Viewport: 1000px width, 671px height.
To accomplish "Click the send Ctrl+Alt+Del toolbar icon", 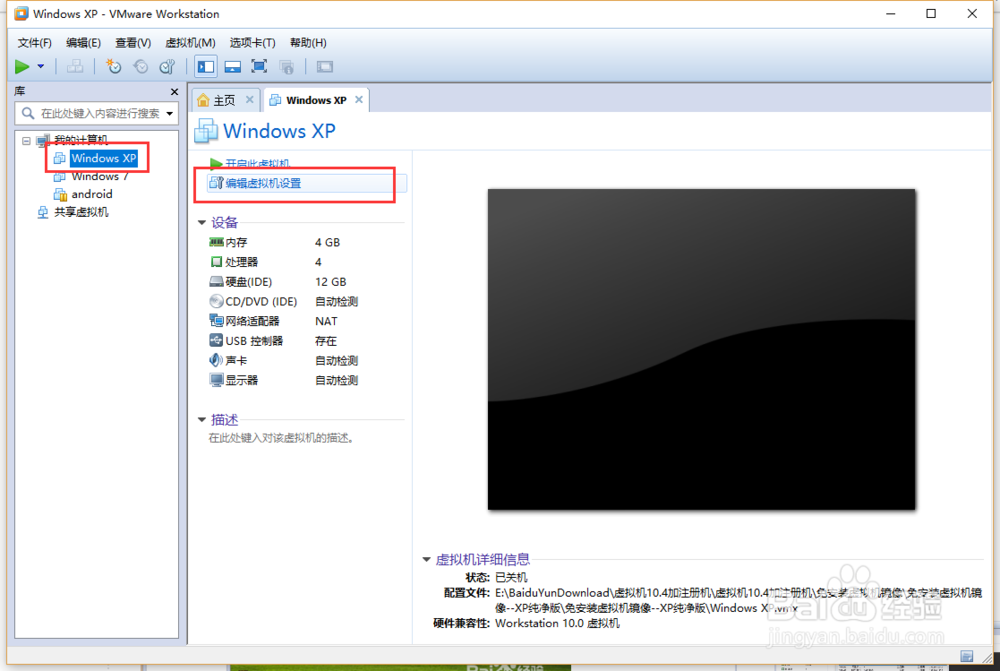I will coord(75,66).
